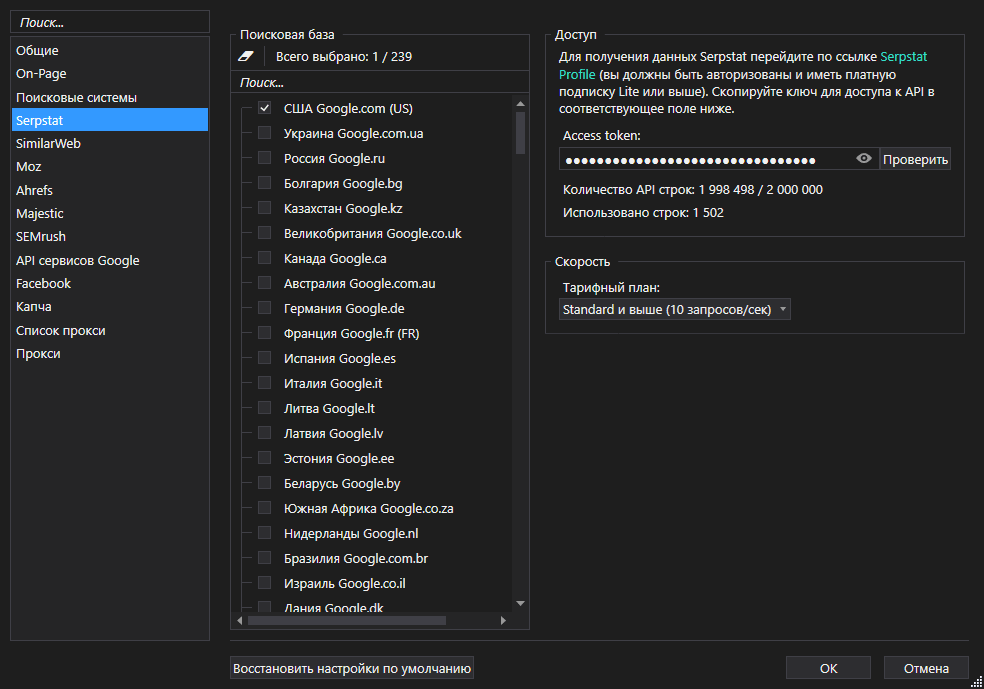Screen dimensions: 984x689
Task: Focus the sidebar Поиск search field
Action: click(110, 22)
